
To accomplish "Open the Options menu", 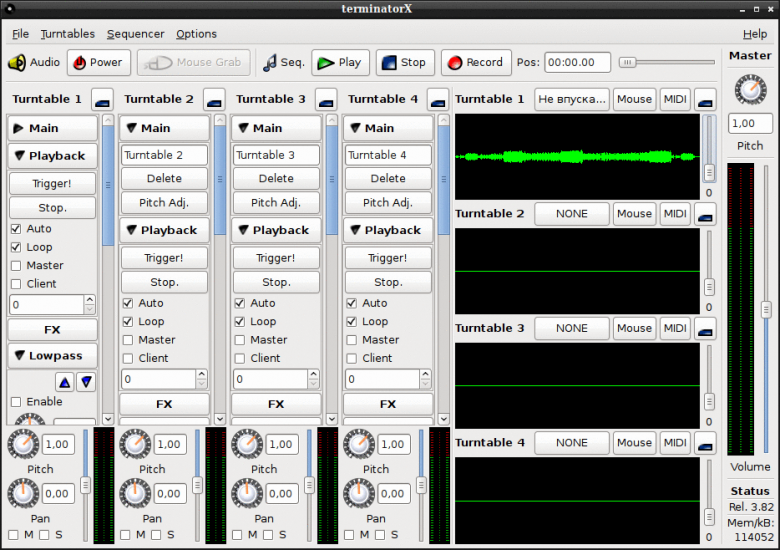I will (x=196, y=34).
